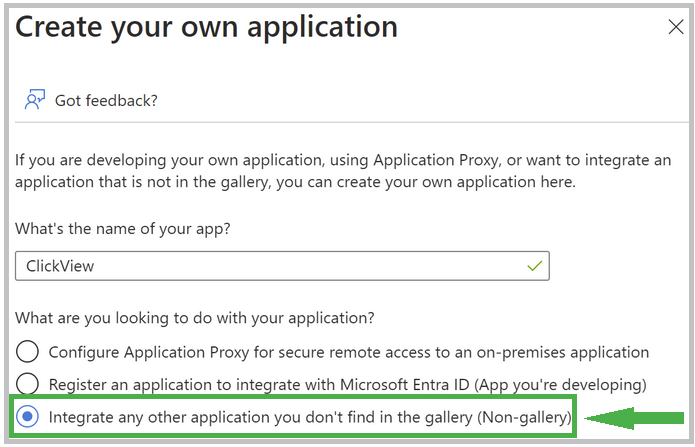Click the (App you're developing) text
The width and height of the screenshot is (695, 447).
pyautogui.click(x=560, y=384)
